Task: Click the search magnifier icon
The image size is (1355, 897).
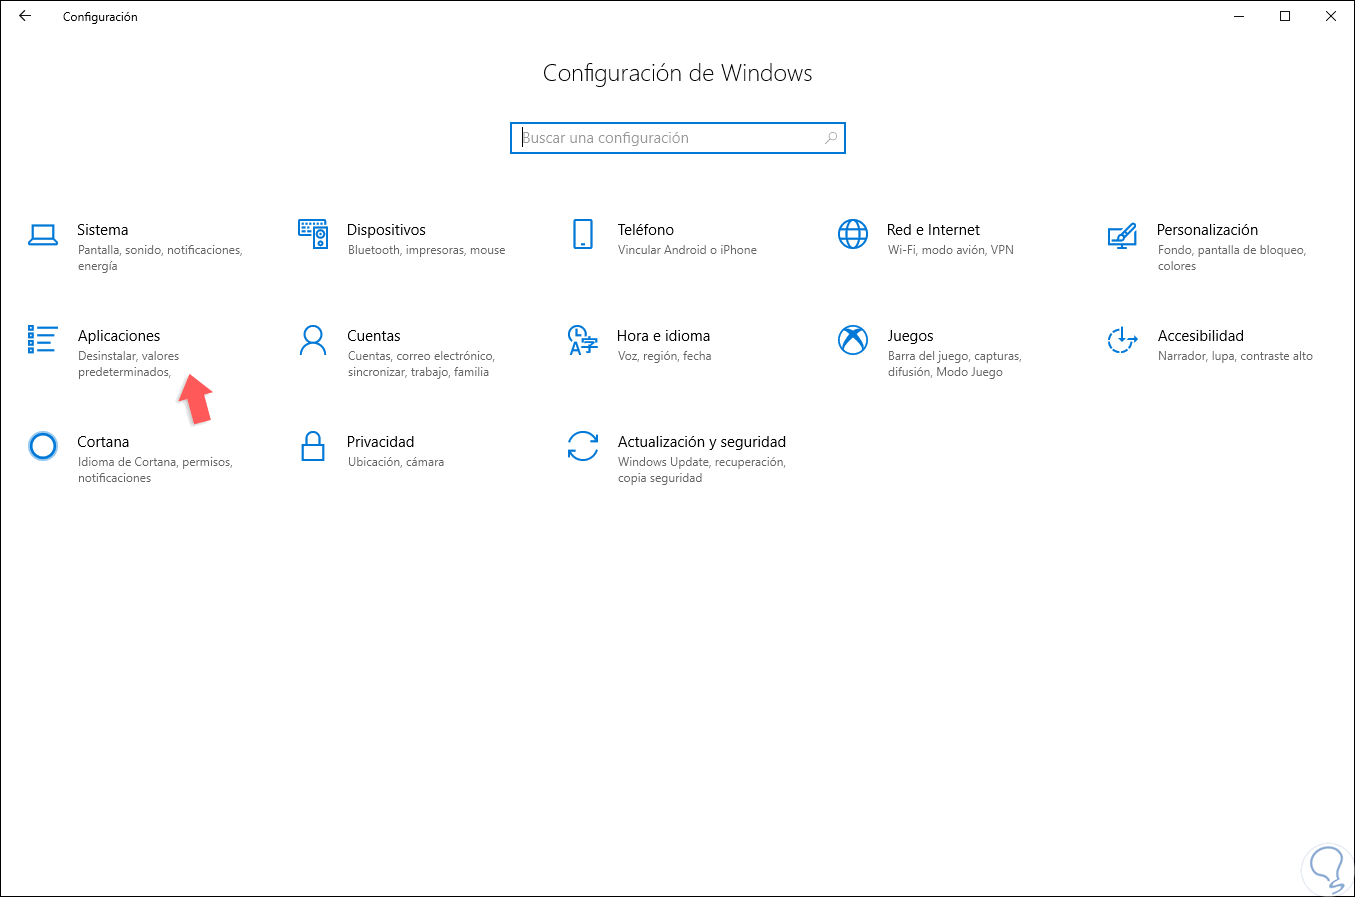Action: click(831, 138)
